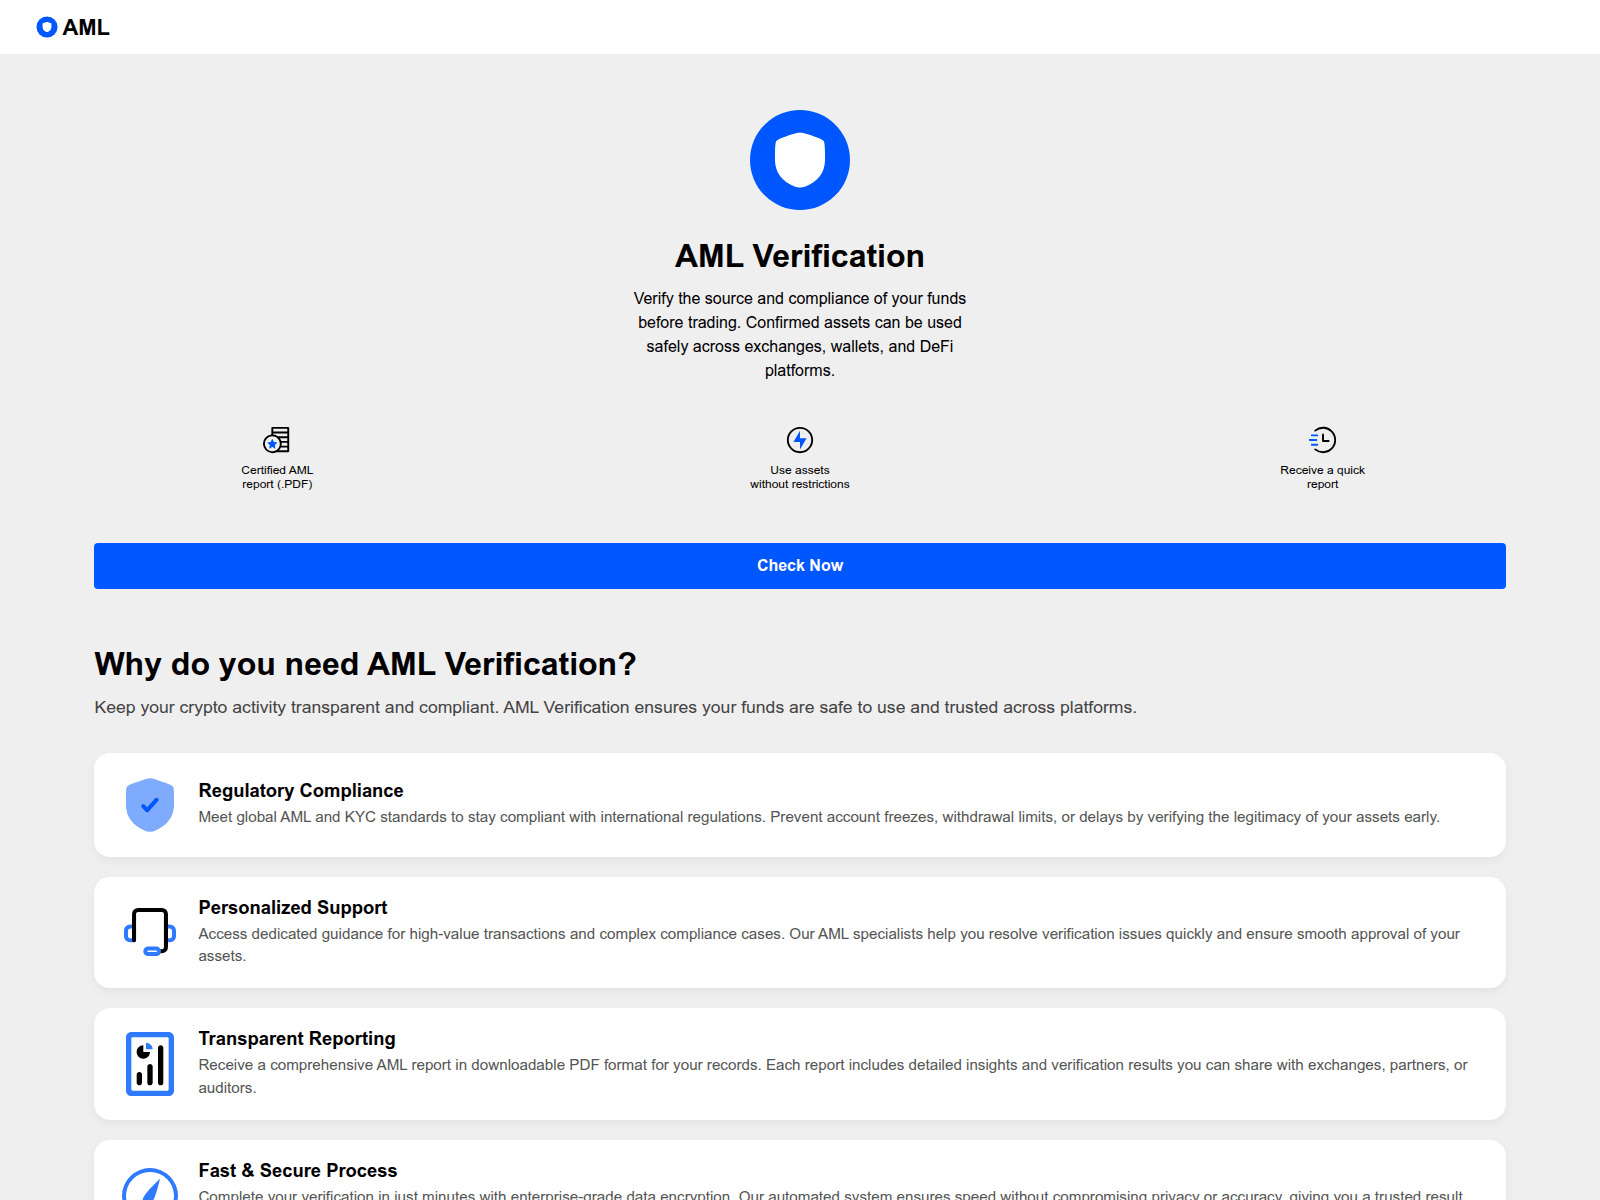
Task: Click the large blue shield icon
Action: point(800,160)
